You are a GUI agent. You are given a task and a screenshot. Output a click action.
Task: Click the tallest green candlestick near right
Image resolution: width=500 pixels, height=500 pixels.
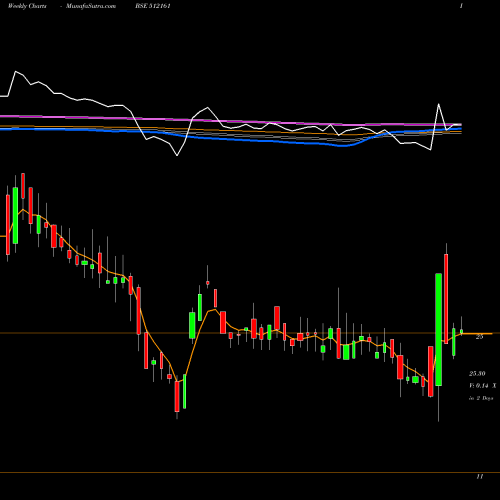[439, 330]
